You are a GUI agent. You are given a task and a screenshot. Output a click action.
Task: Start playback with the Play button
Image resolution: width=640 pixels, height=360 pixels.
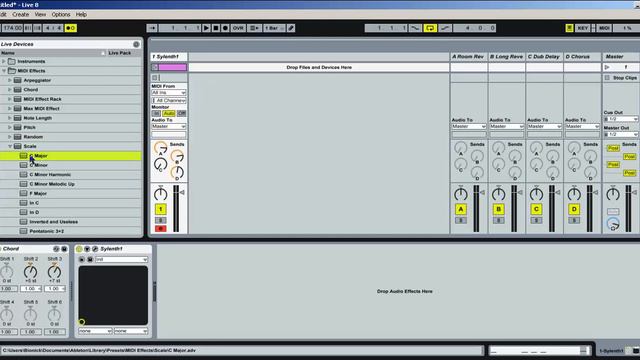tap(206, 28)
